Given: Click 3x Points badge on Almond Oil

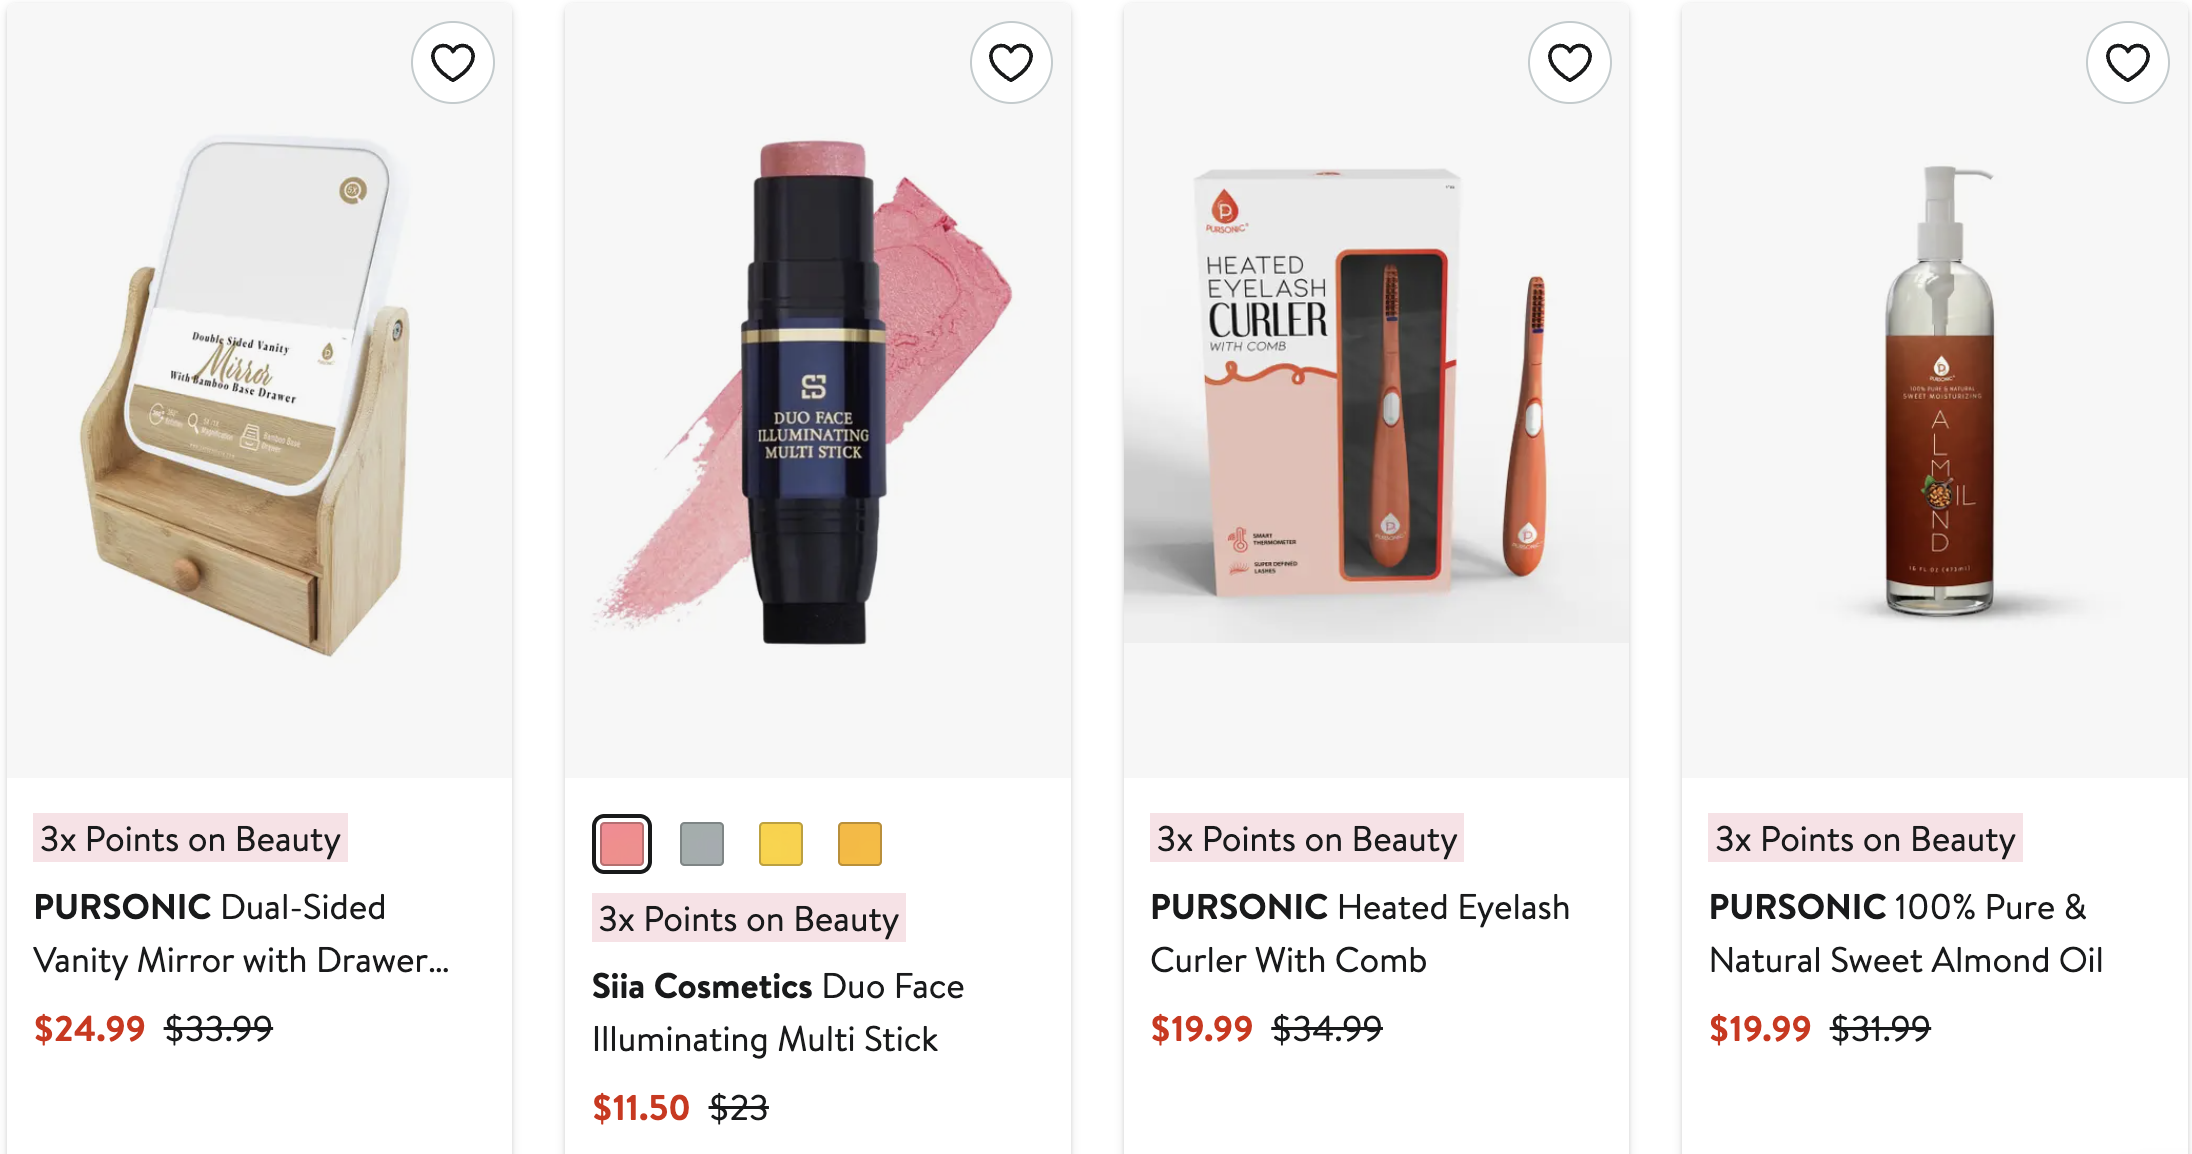Looking at the screenshot, I should pos(1864,839).
